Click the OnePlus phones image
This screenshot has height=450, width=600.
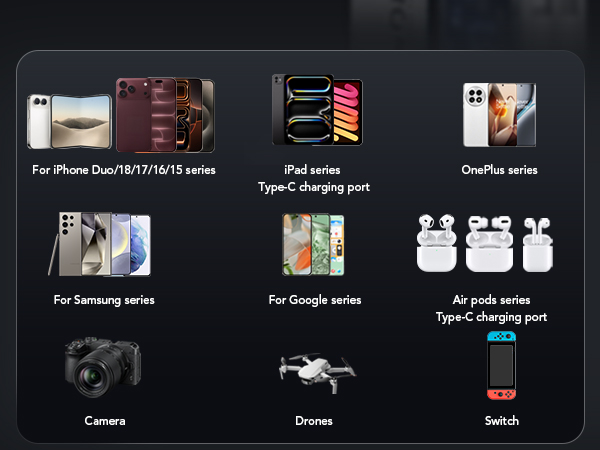click(499, 114)
